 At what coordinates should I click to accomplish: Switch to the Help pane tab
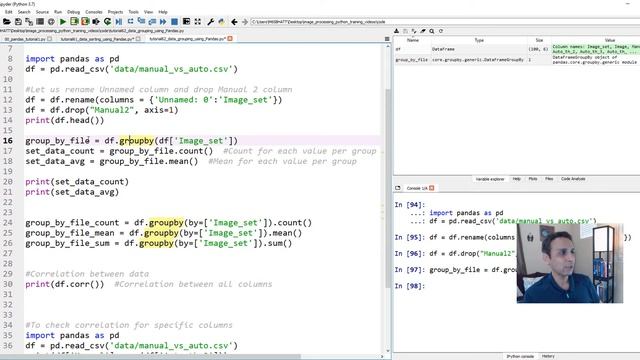[x=516, y=179]
